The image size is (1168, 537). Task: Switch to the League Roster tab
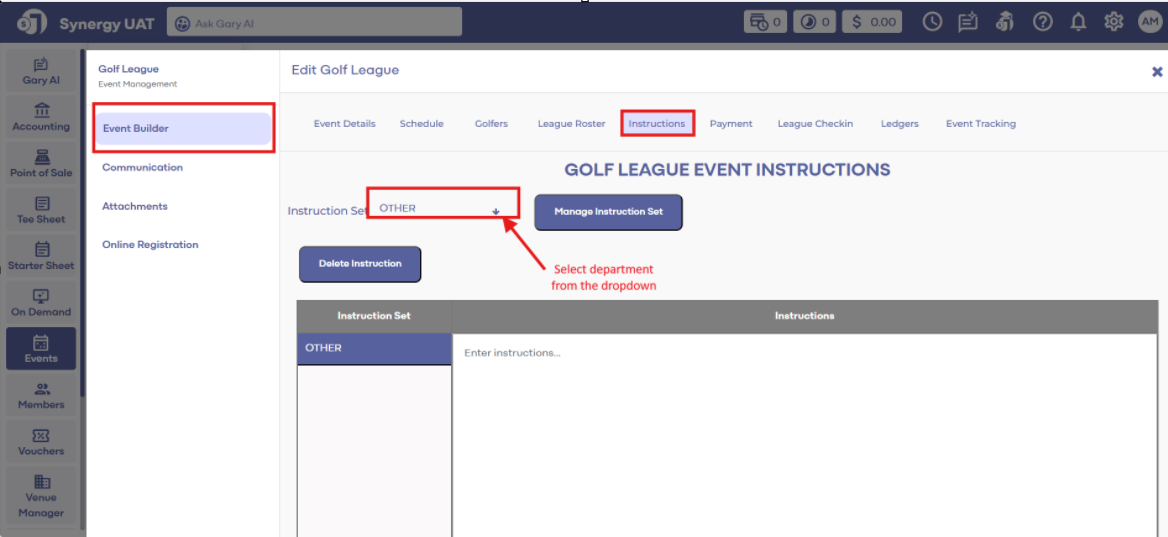tap(571, 124)
